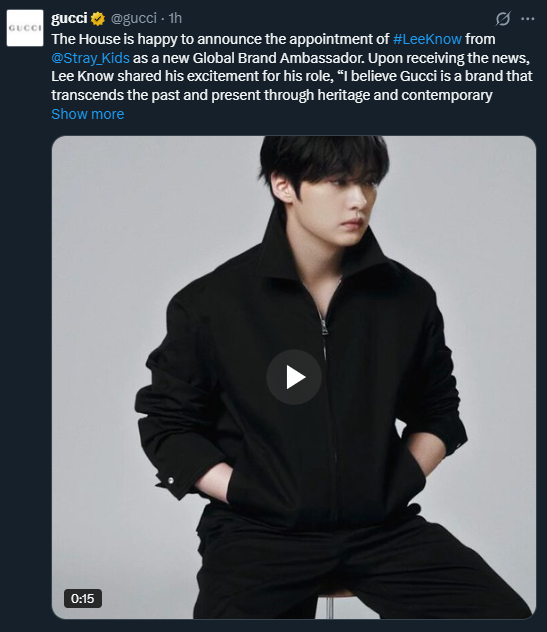The image size is (547, 632).
Task: Open the post via the 1h timestamp
Action: (175, 18)
